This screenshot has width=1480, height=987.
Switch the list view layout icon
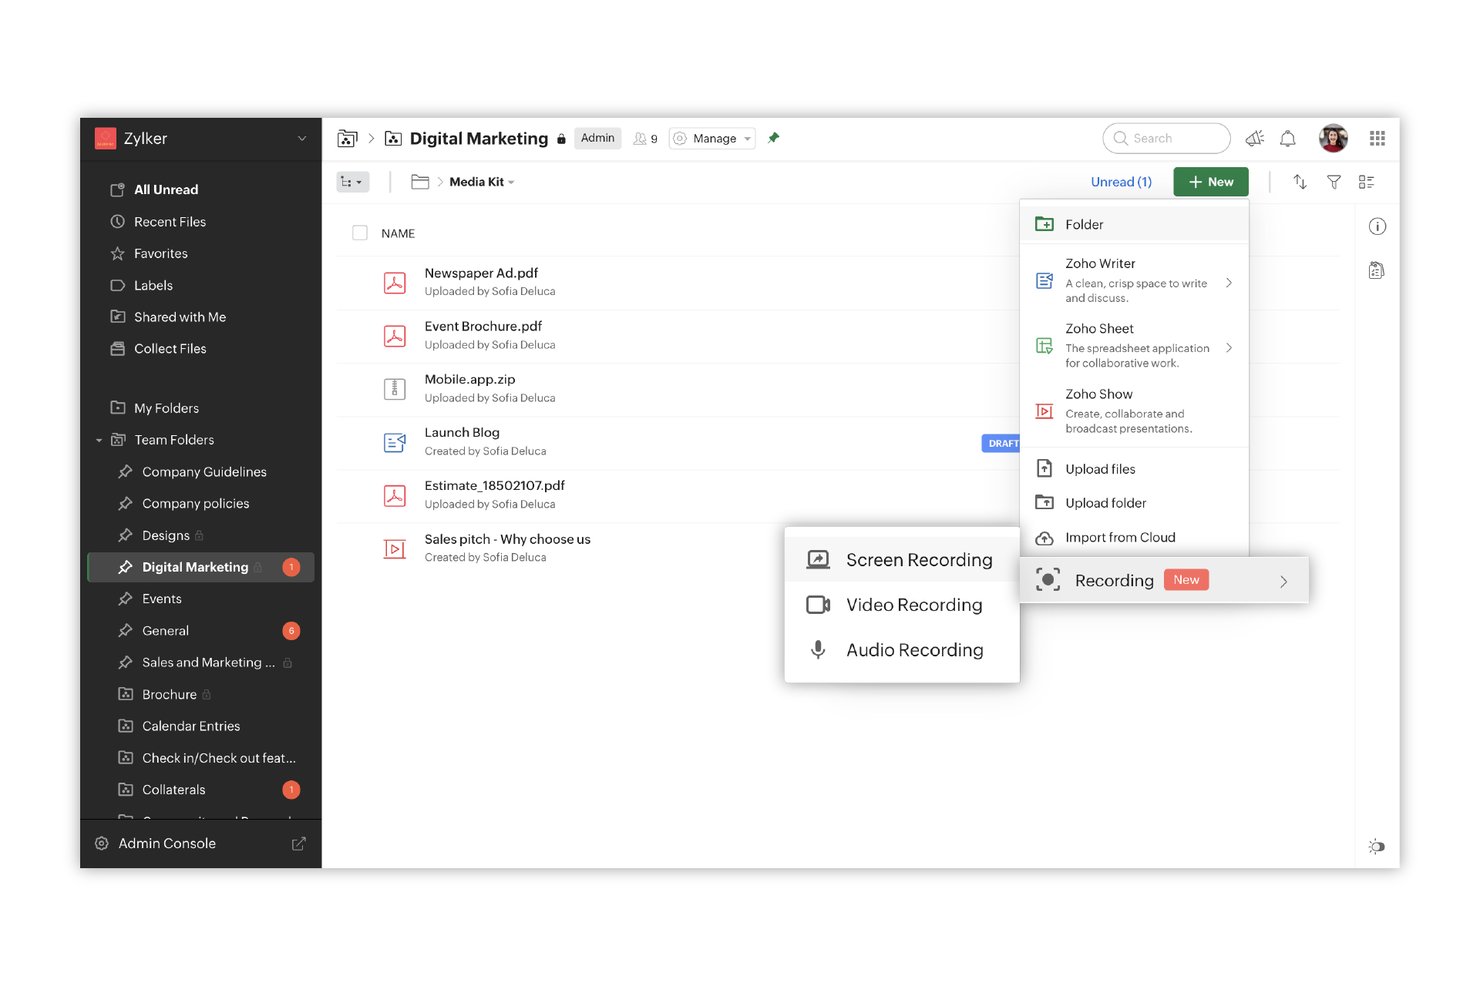1366,182
